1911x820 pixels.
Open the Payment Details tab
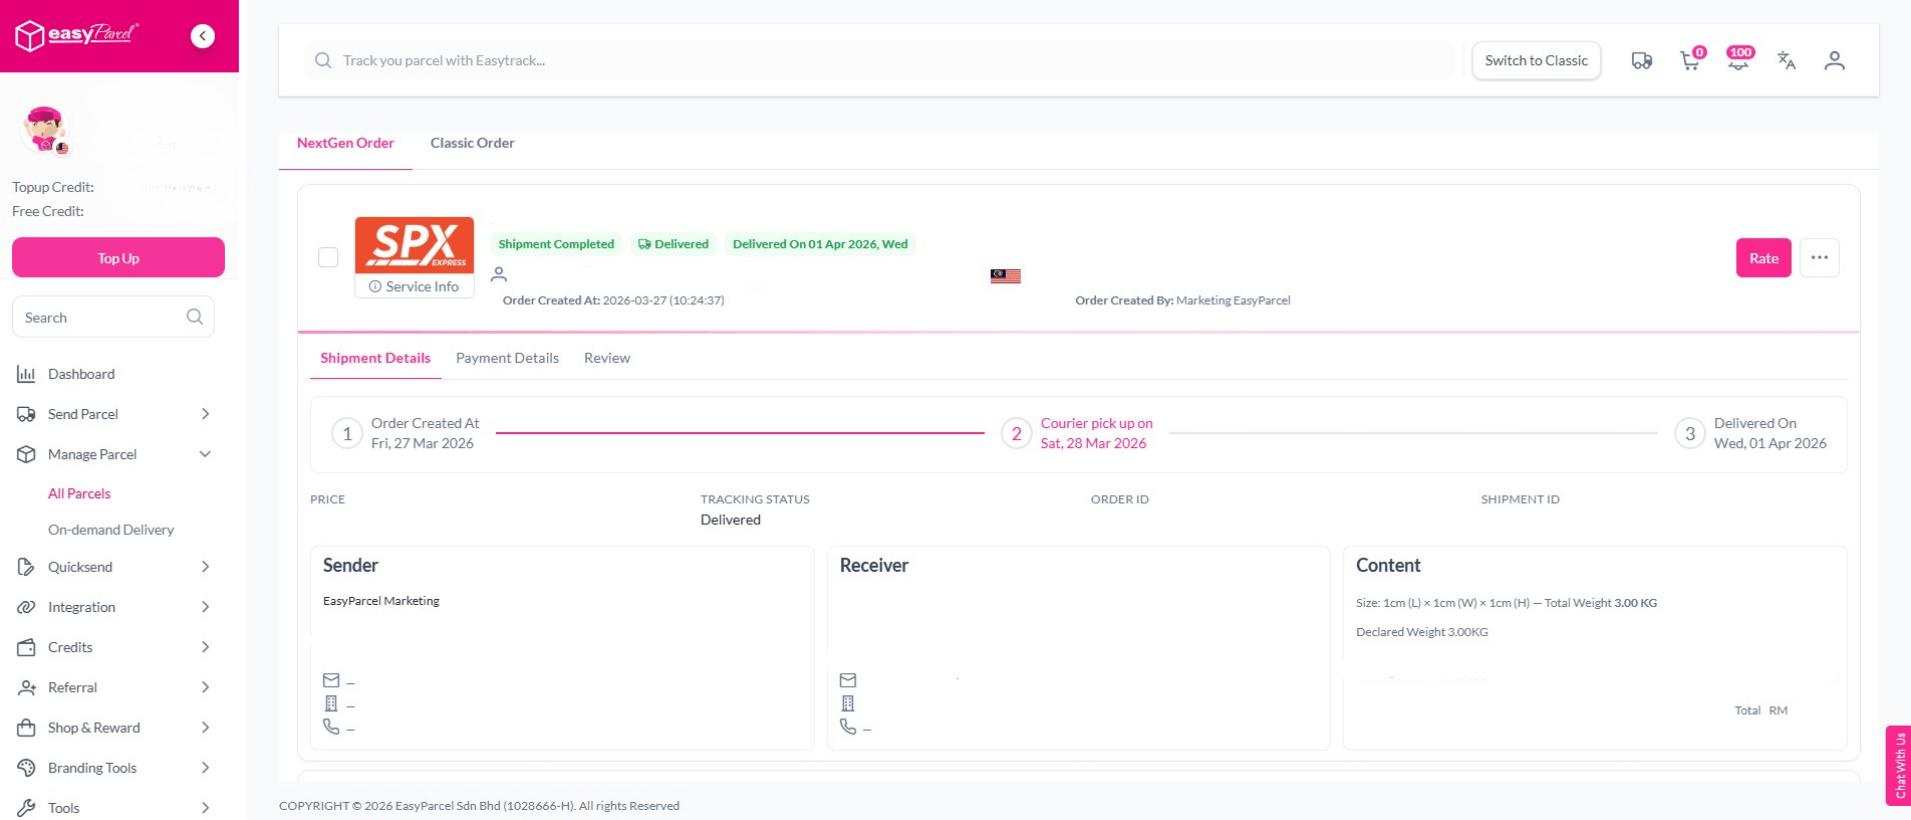[x=507, y=358]
